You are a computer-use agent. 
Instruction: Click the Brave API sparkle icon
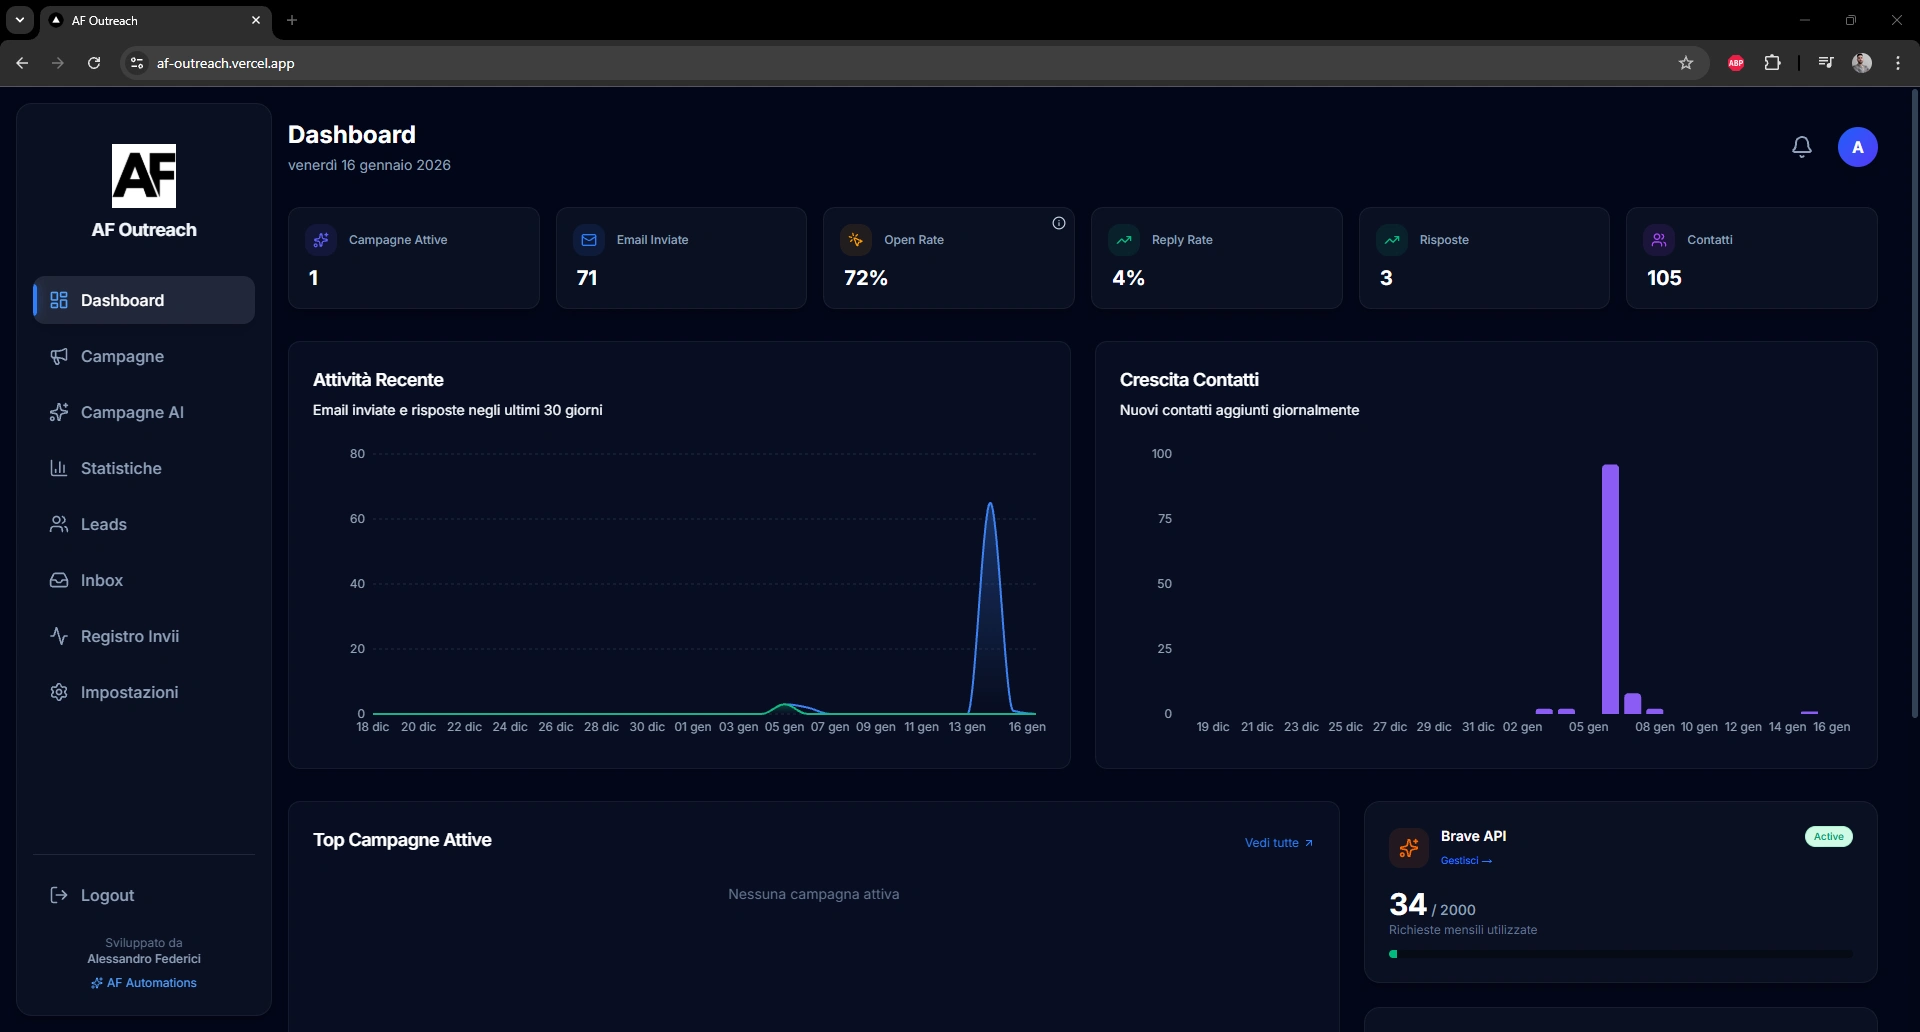(x=1409, y=848)
